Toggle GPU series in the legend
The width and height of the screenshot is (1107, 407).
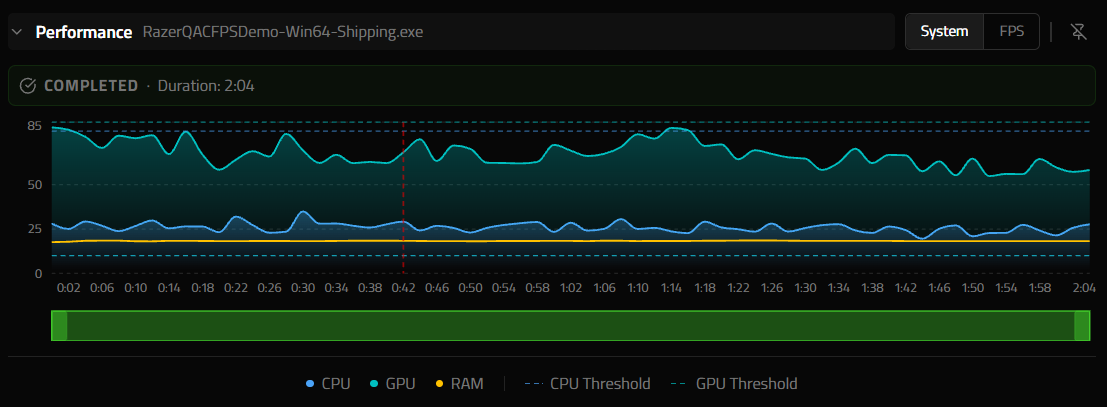pos(393,384)
